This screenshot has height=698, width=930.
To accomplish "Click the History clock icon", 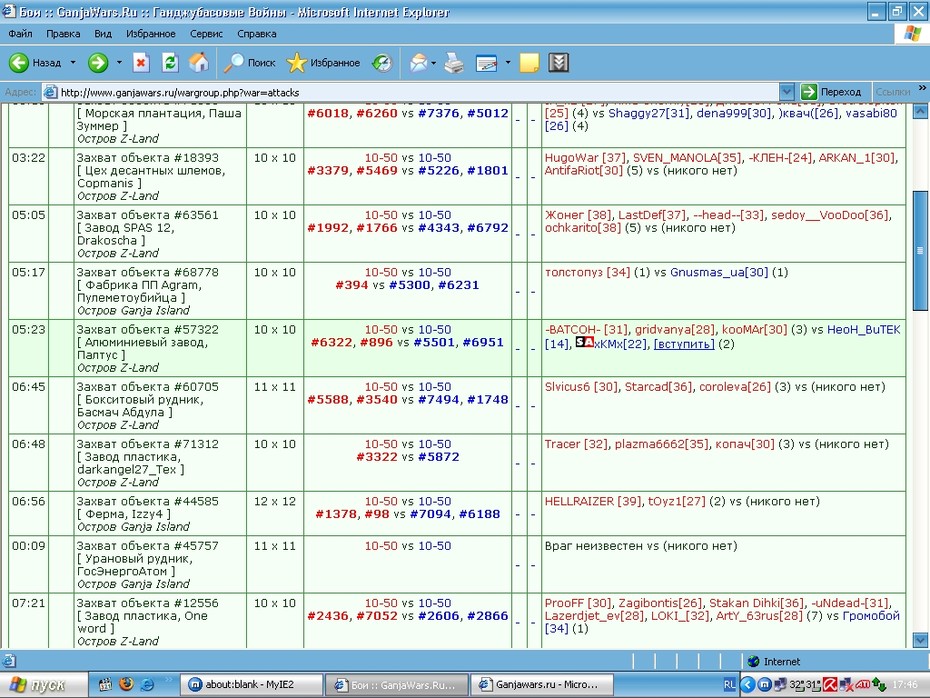I will coord(382,62).
